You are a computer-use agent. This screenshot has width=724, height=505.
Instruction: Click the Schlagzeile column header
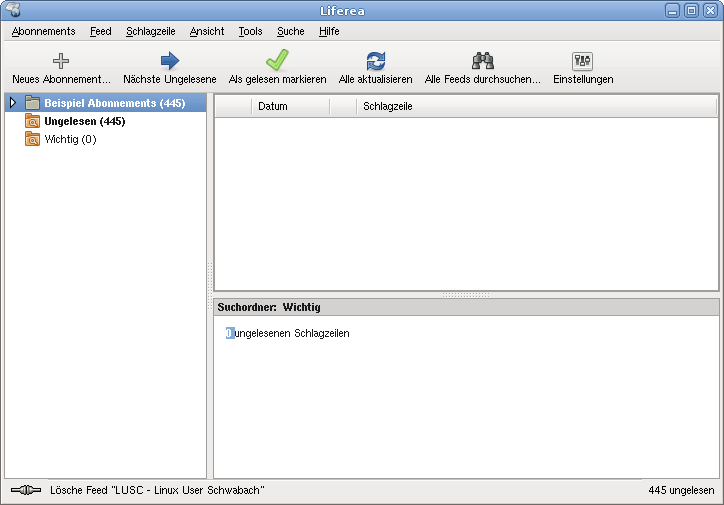(388, 106)
